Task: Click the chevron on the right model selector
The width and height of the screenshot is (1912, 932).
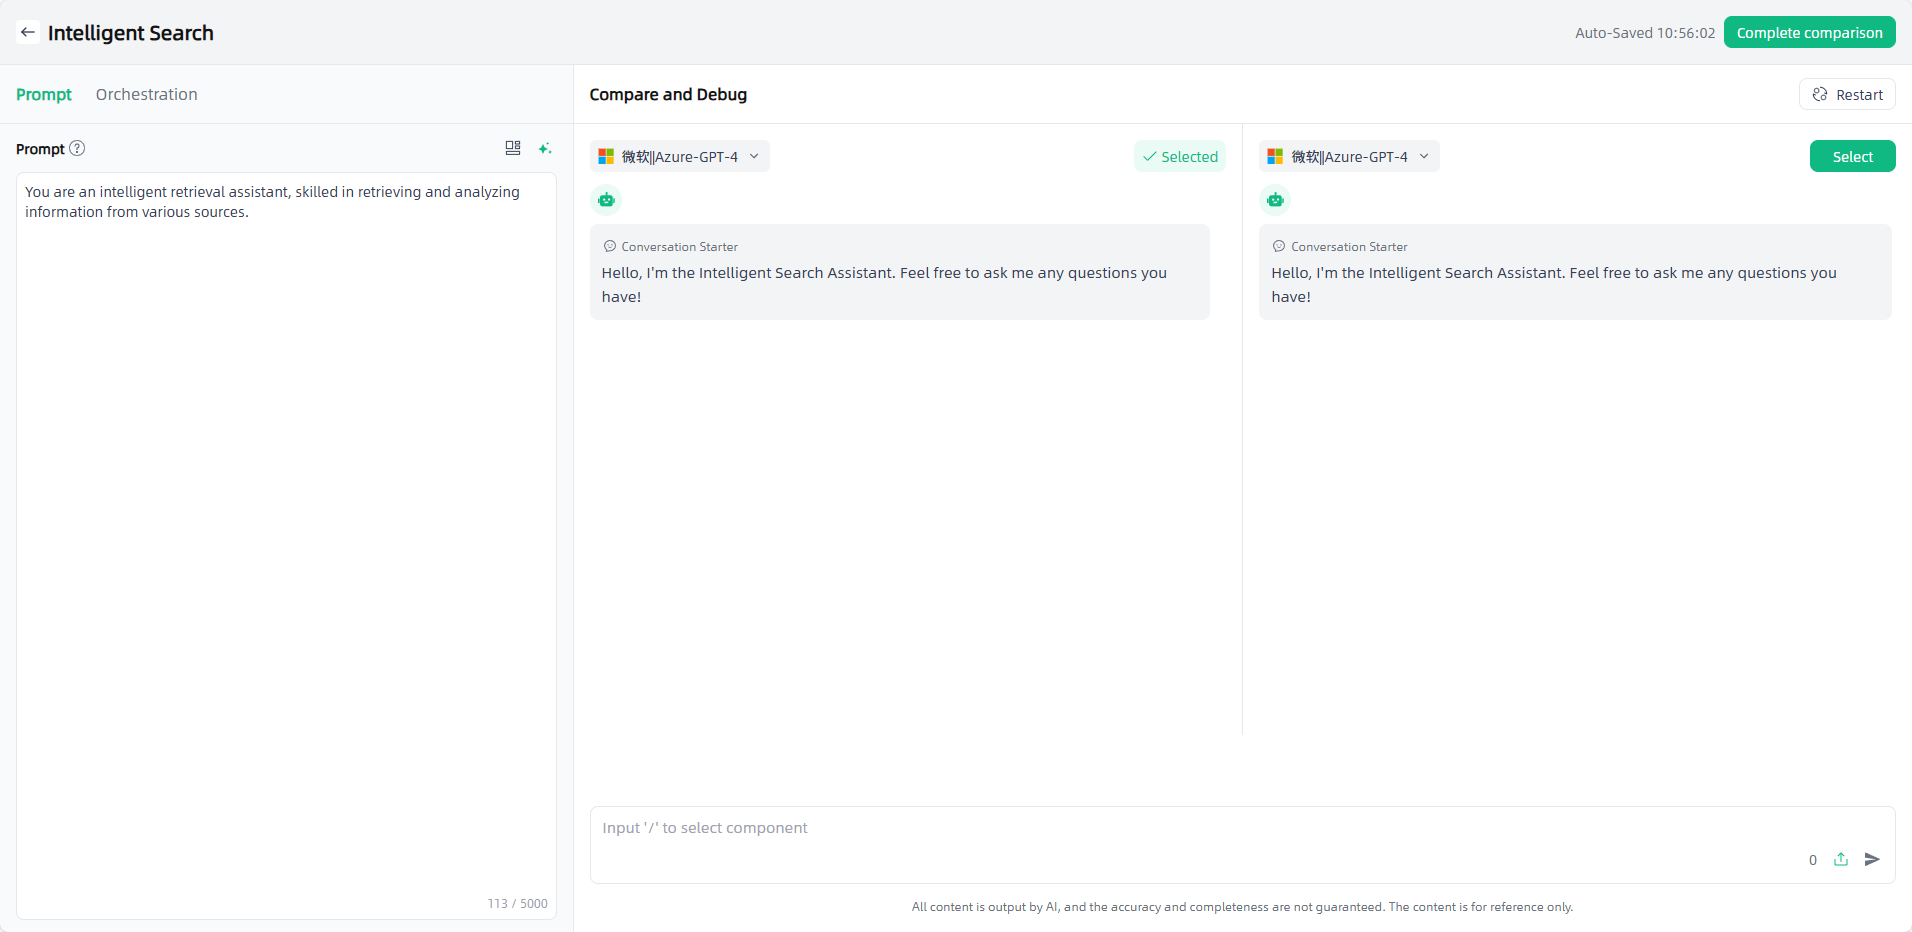Action: (1424, 157)
